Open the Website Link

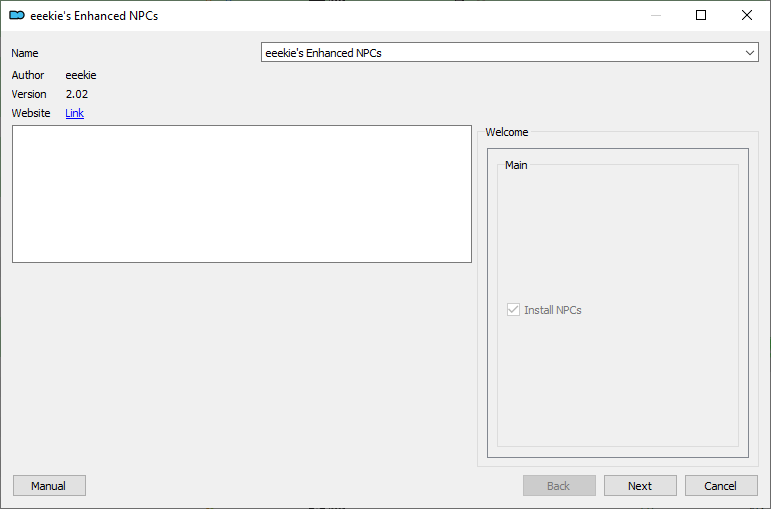(x=74, y=113)
